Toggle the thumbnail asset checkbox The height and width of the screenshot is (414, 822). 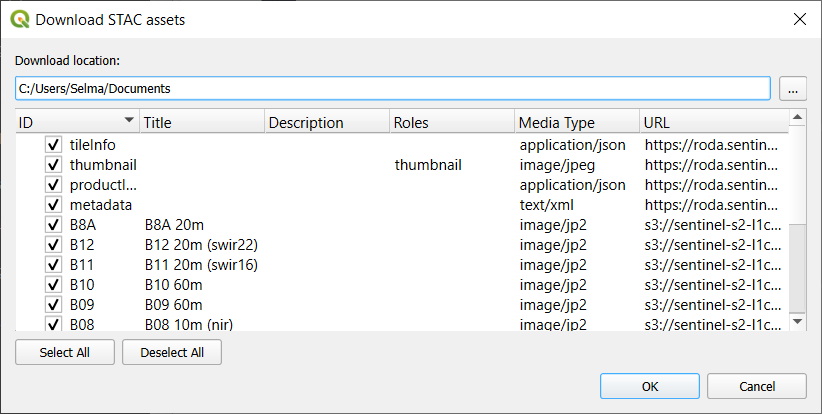point(54,165)
